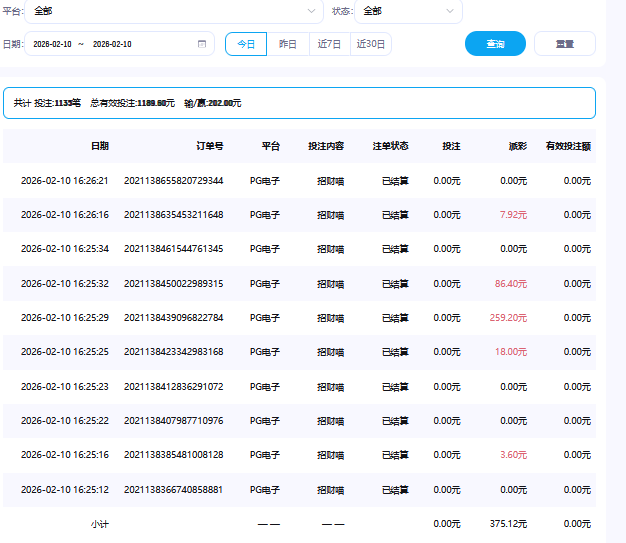Screen dimensions: 626x543
Task: Click the 7.92元 payout value
Action: coord(513,215)
